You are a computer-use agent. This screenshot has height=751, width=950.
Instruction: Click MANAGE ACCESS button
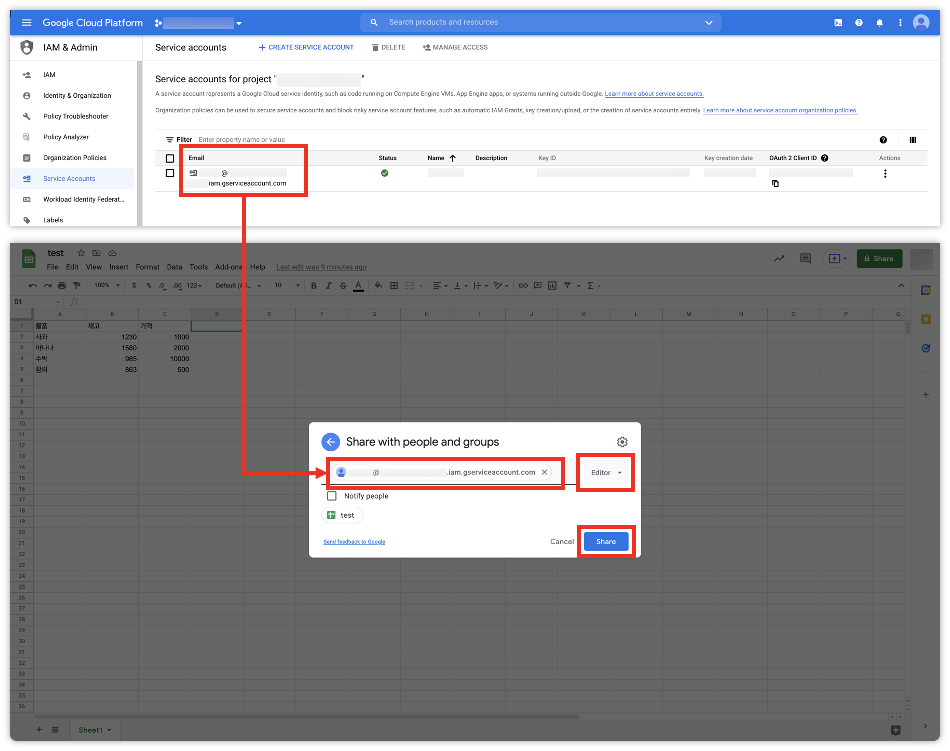click(x=455, y=47)
